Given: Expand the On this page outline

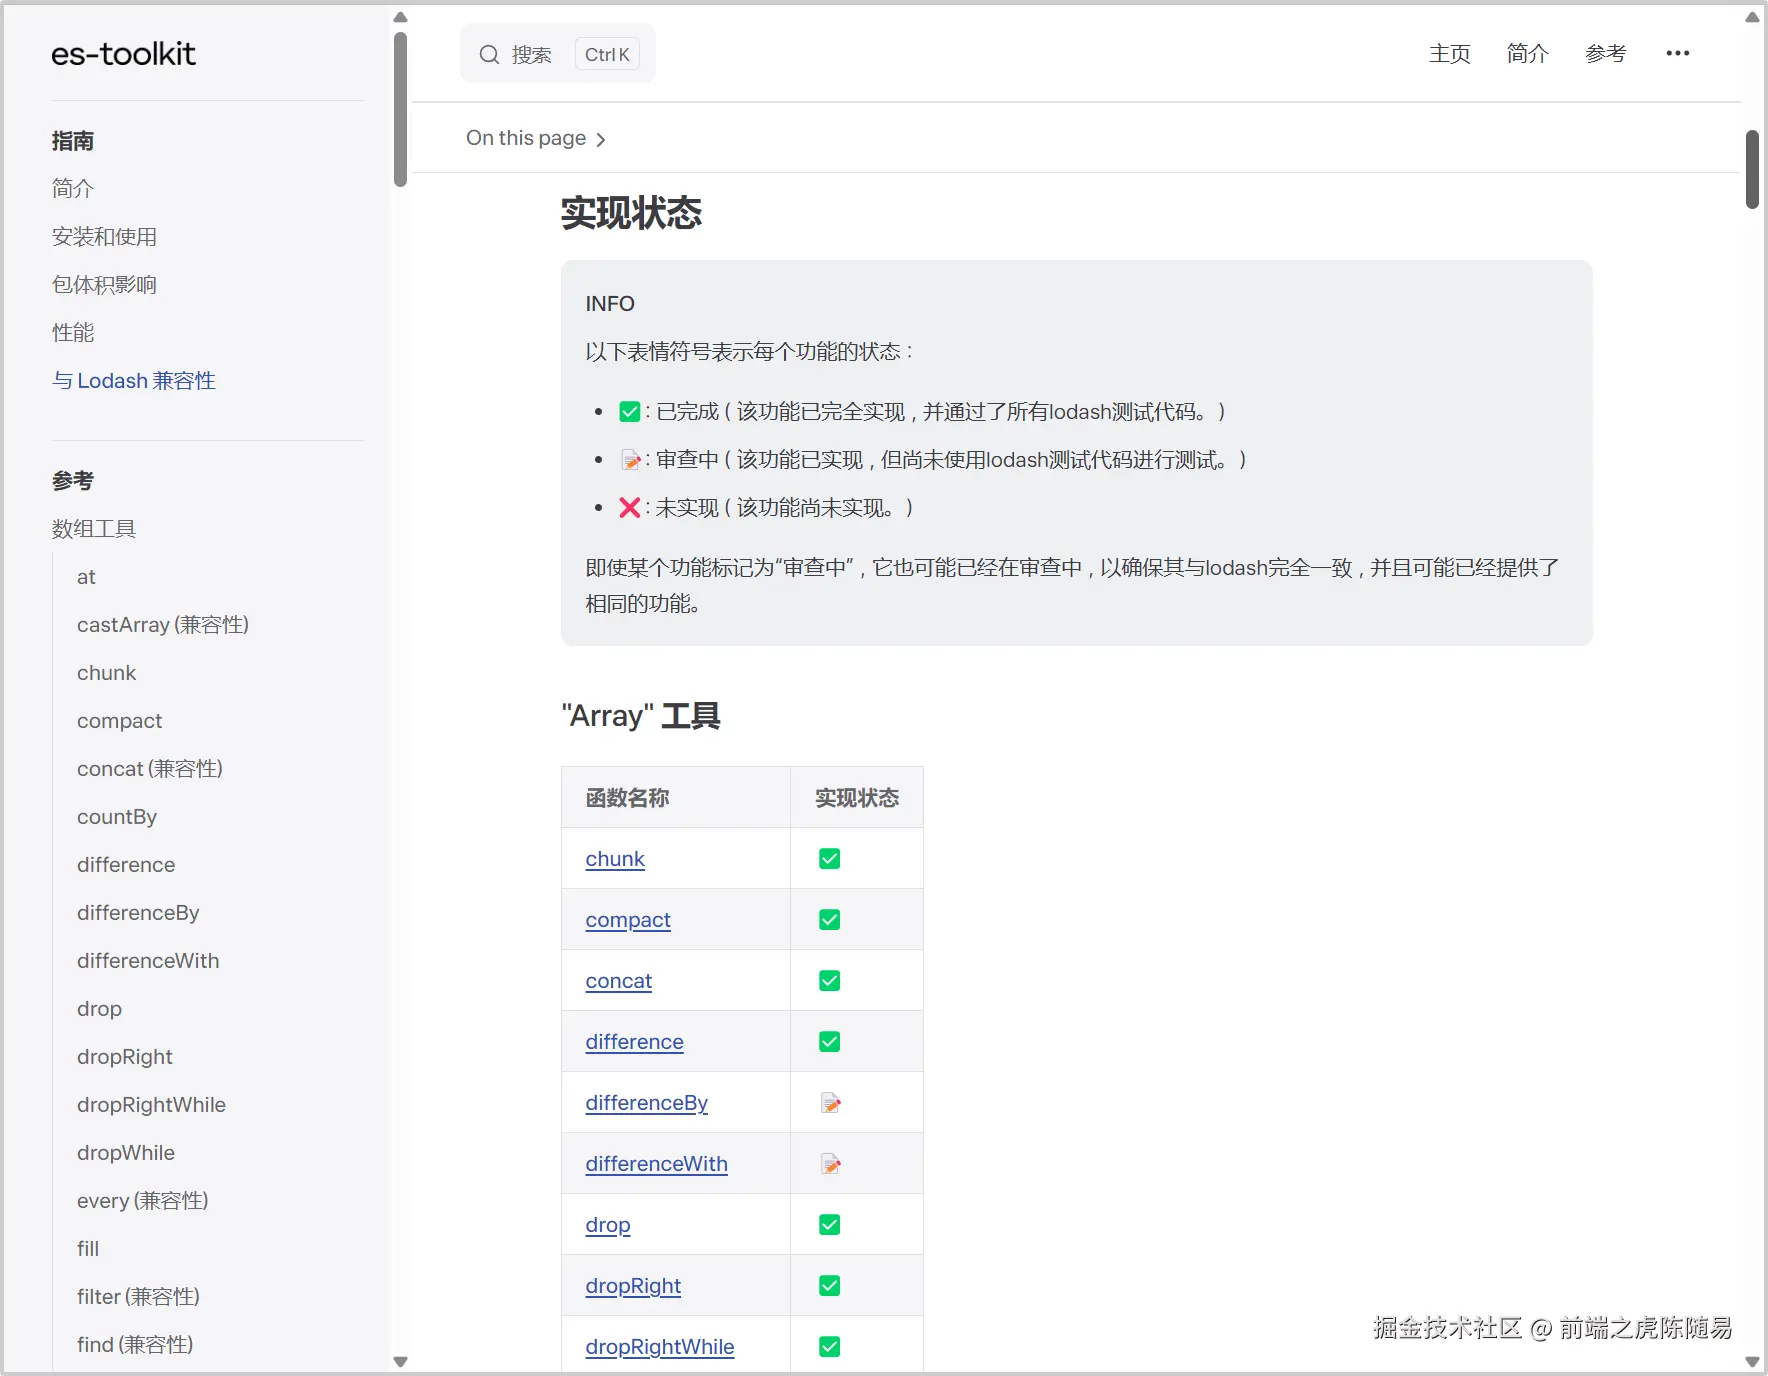Looking at the screenshot, I should 536,138.
